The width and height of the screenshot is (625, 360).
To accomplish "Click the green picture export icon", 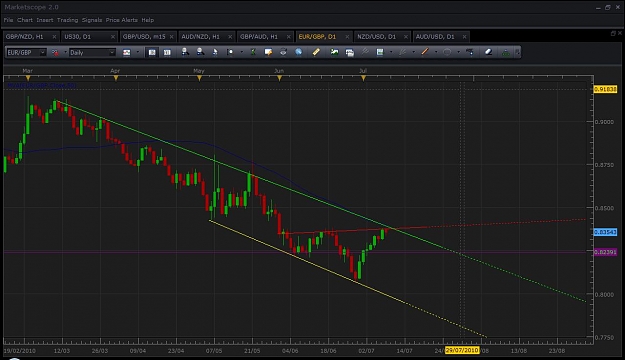I will tap(334, 52).
